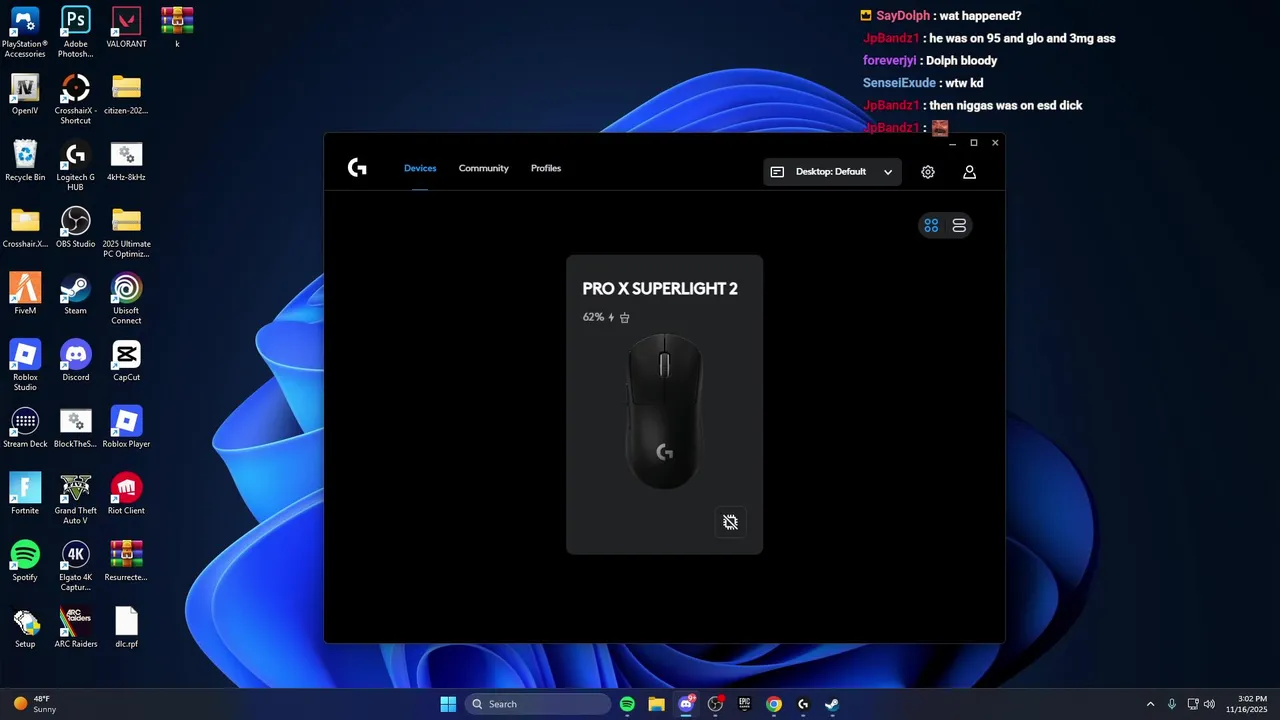The image size is (1280, 720).
Task: Open Spotify from the taskbar
Action: pyautogui.click(x=627, y=704)
